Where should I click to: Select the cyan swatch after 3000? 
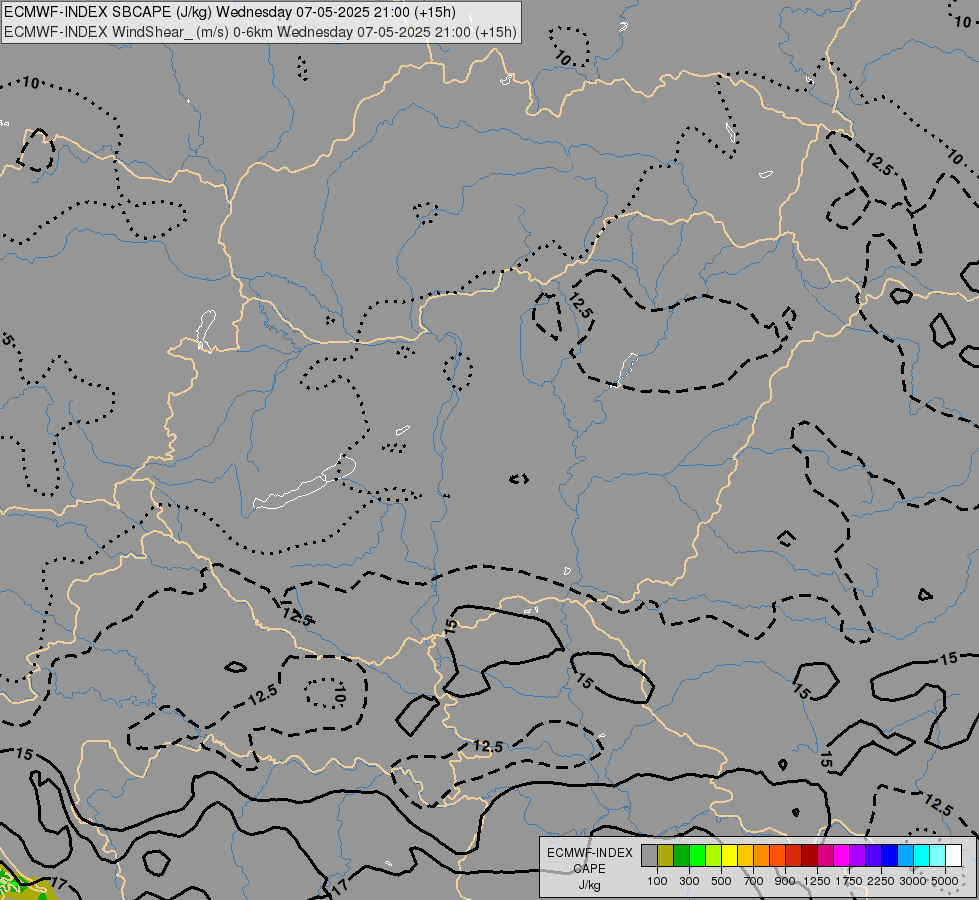point(922,855)
